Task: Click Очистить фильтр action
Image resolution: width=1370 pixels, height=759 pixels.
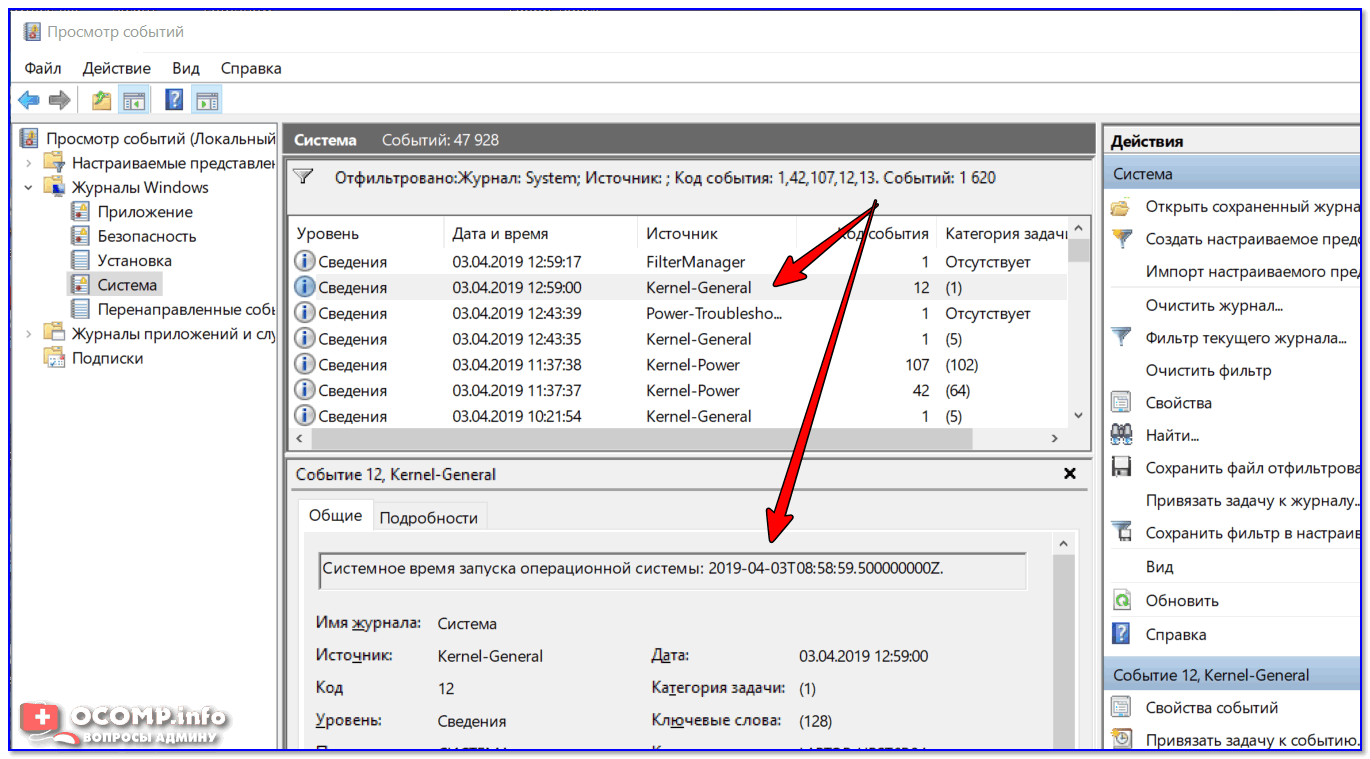Action: 1208,370
